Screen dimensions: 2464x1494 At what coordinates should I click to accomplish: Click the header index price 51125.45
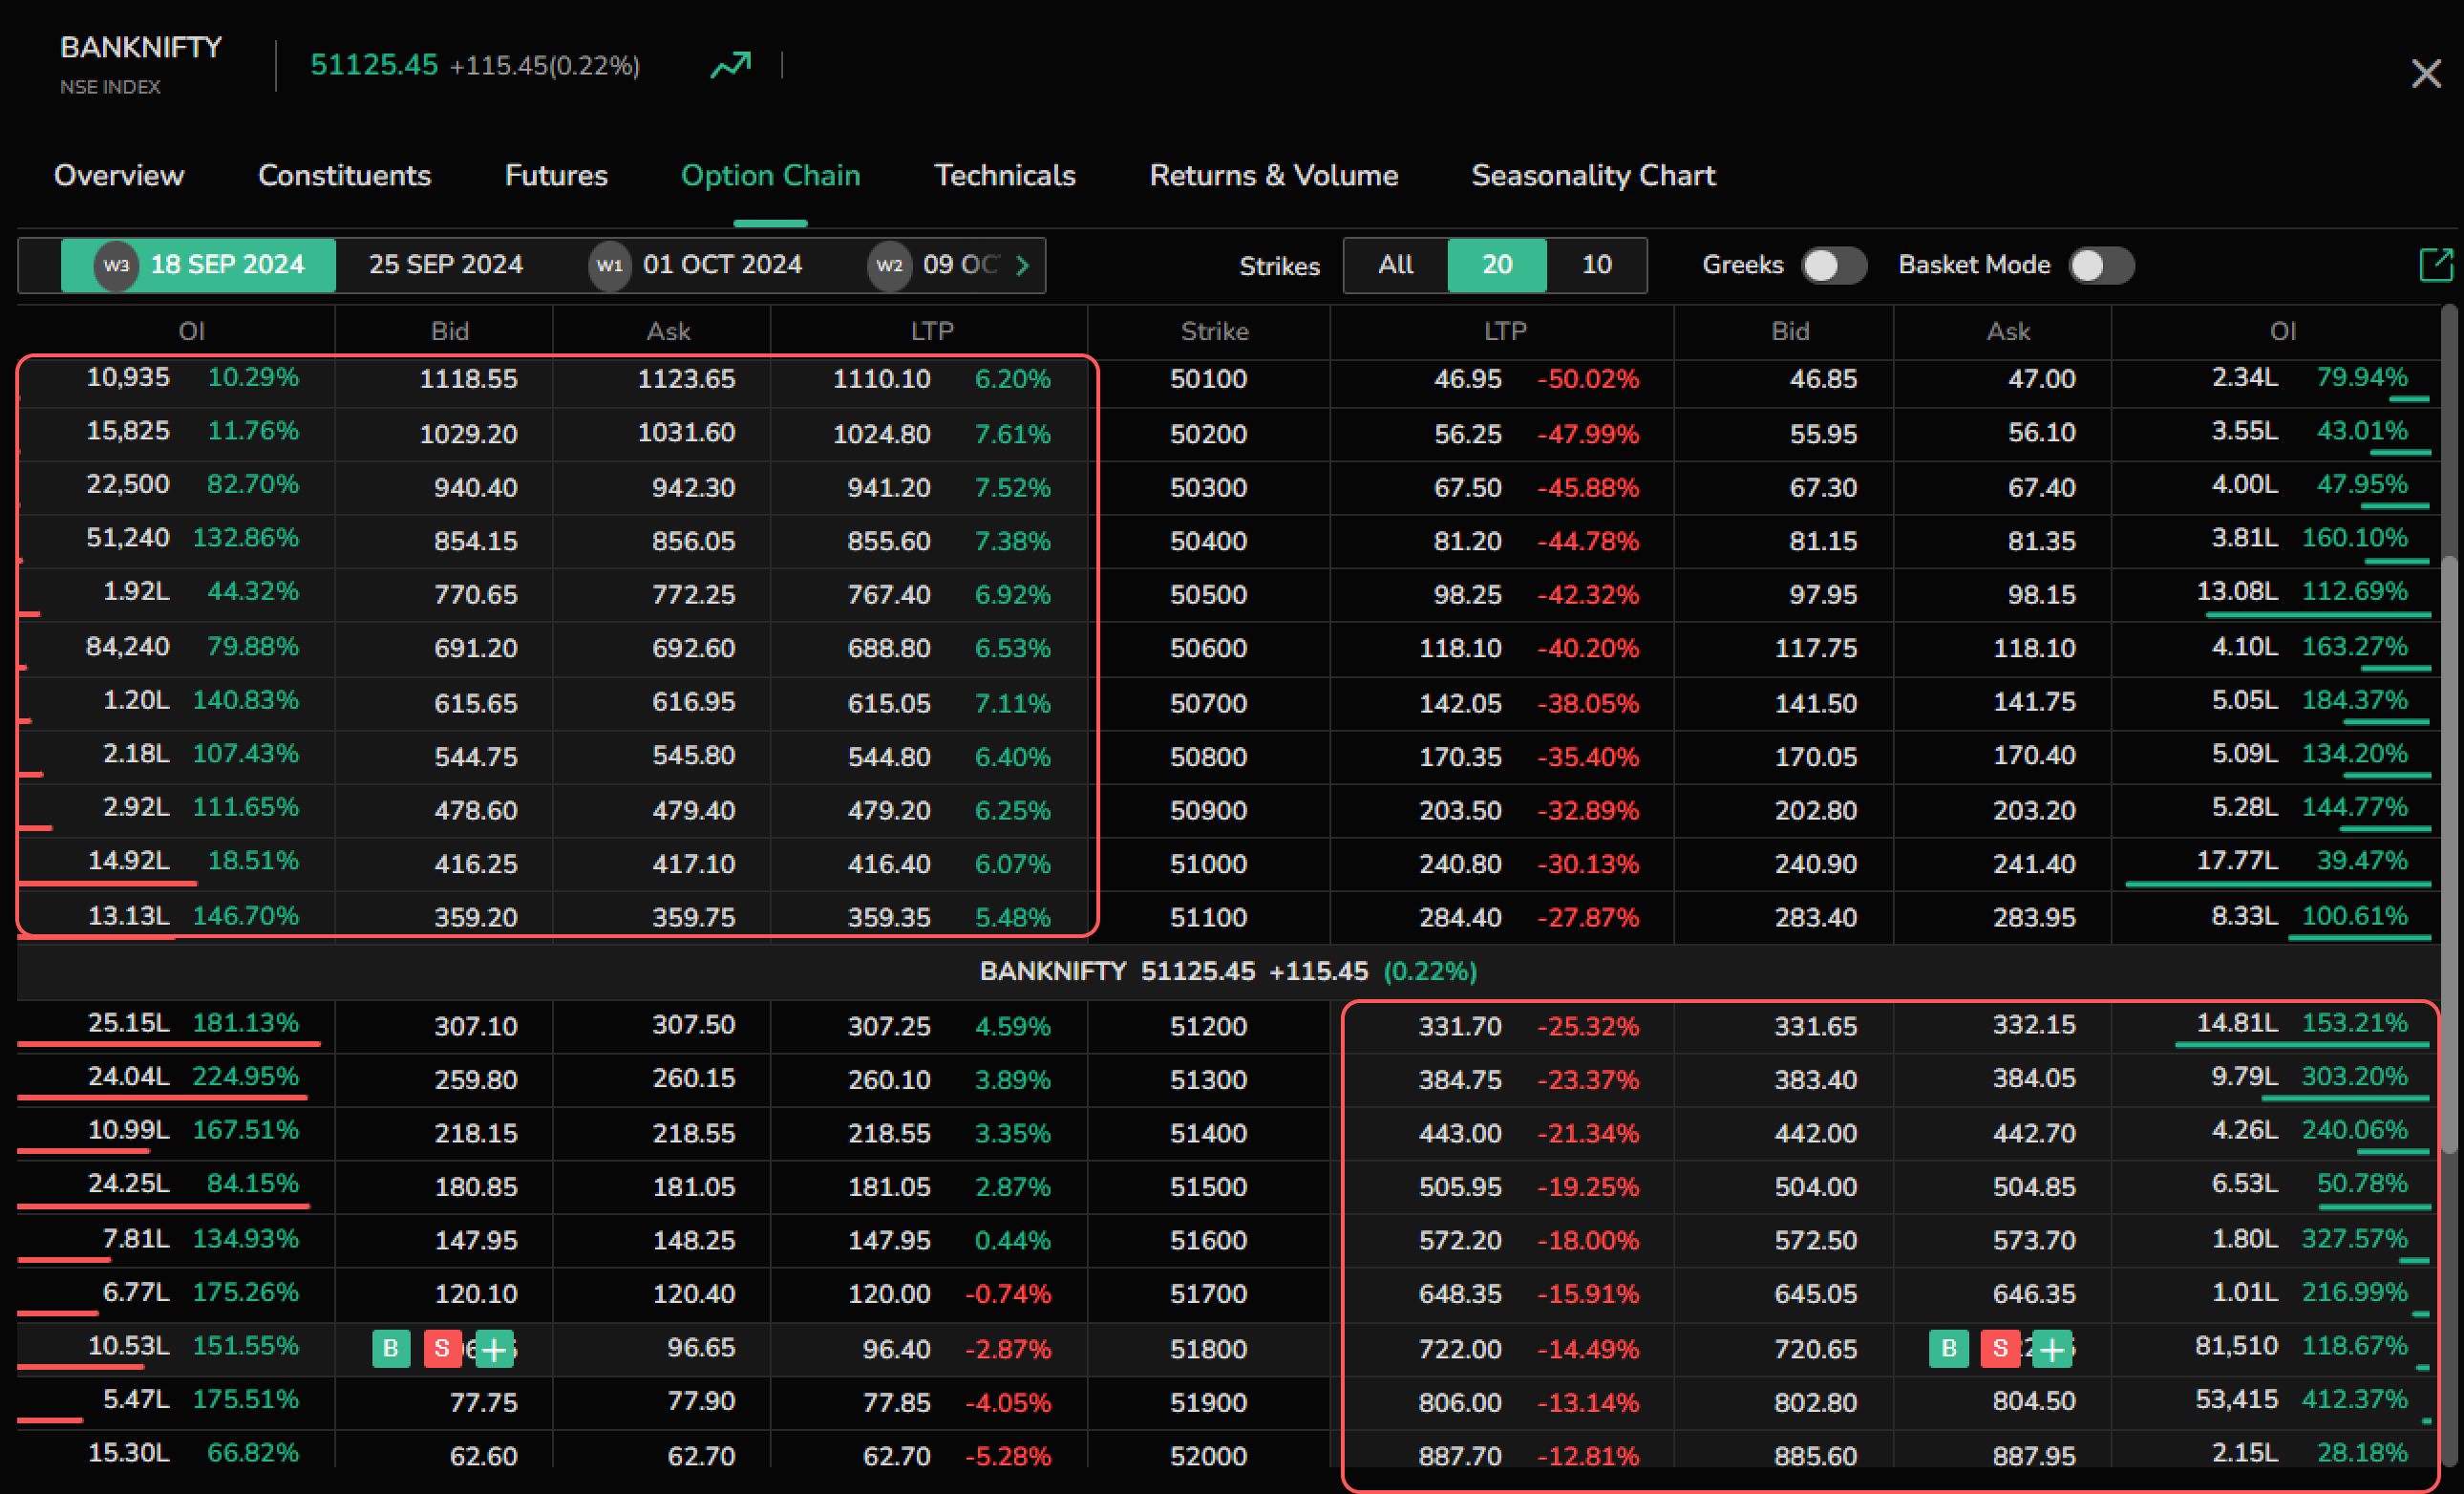tap(374, 65)
